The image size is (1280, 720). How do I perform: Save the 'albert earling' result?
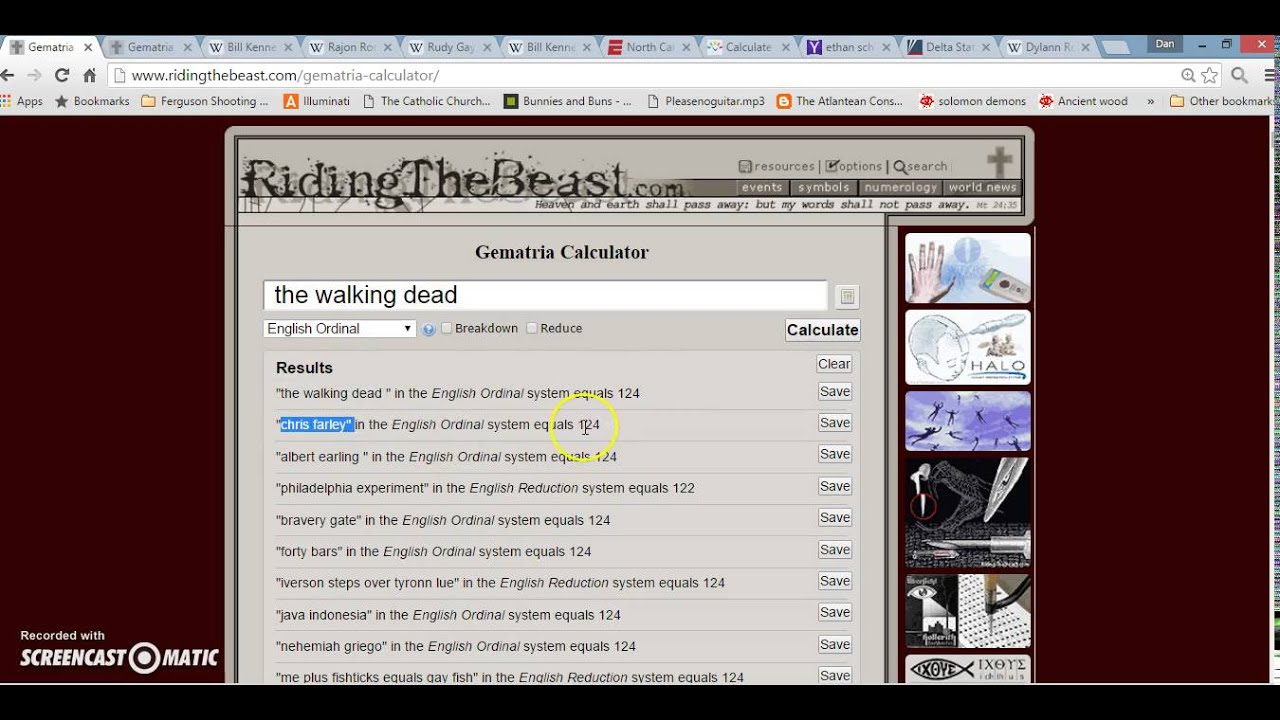[835, 454]
